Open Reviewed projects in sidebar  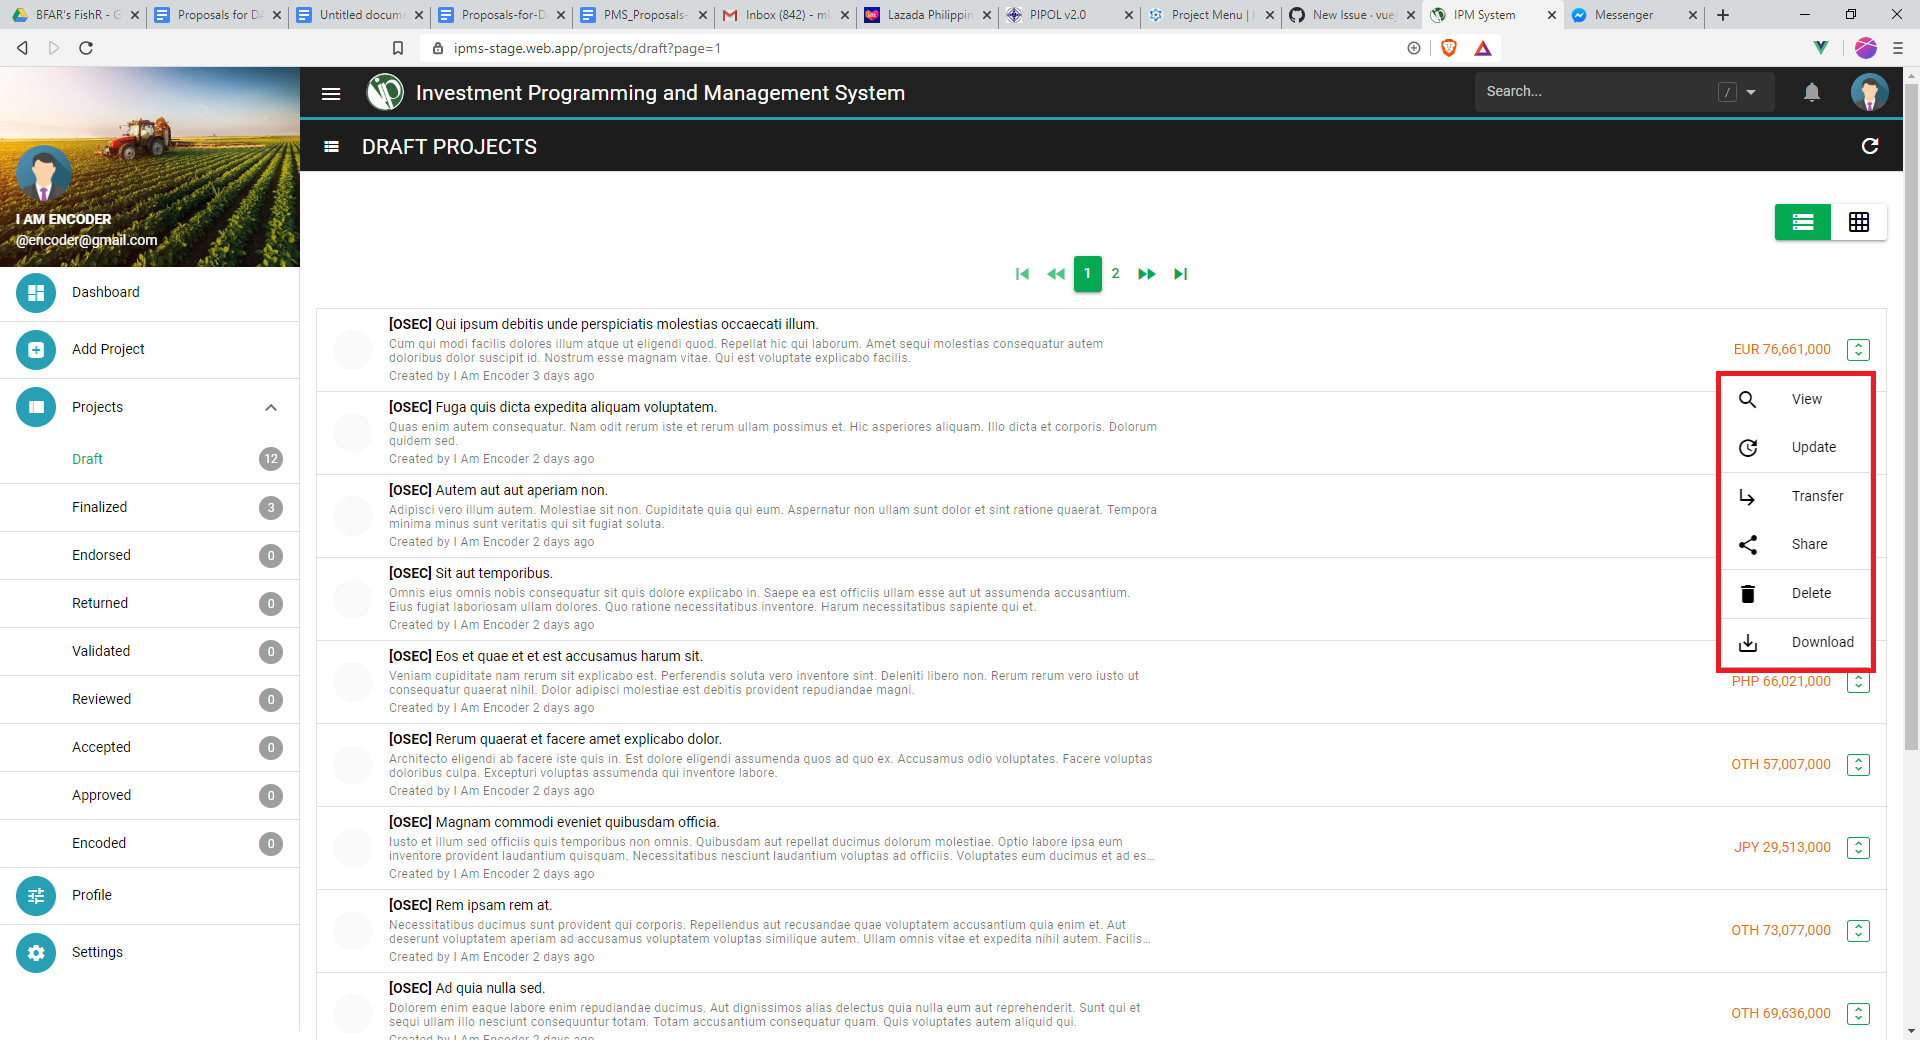(x=150, y=699)
